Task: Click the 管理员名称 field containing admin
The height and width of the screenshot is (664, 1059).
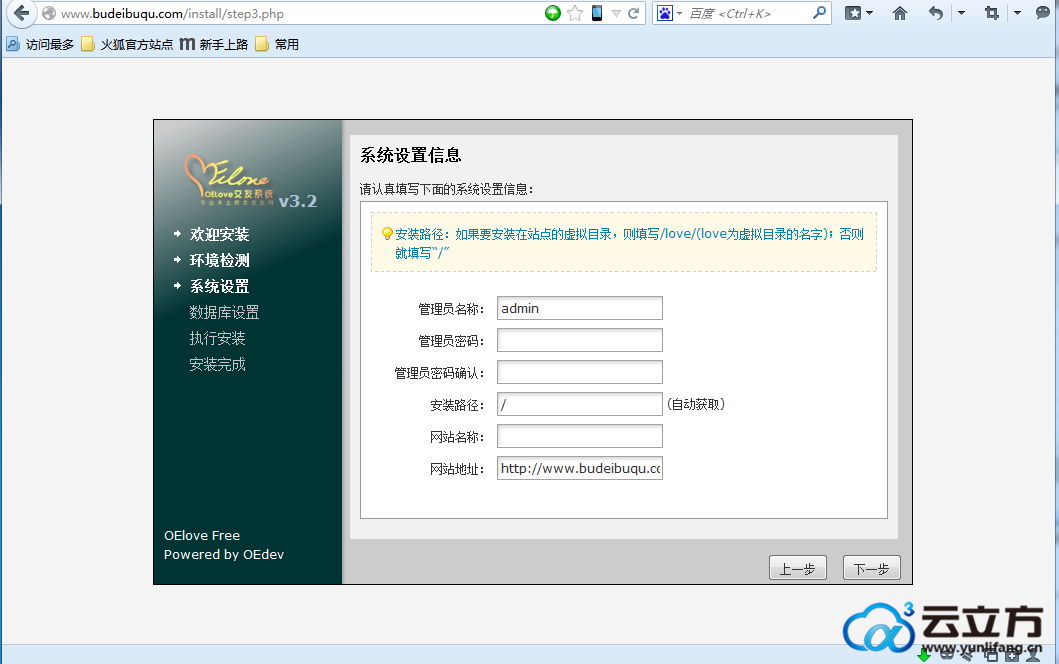Action: [x=579, y=308]
